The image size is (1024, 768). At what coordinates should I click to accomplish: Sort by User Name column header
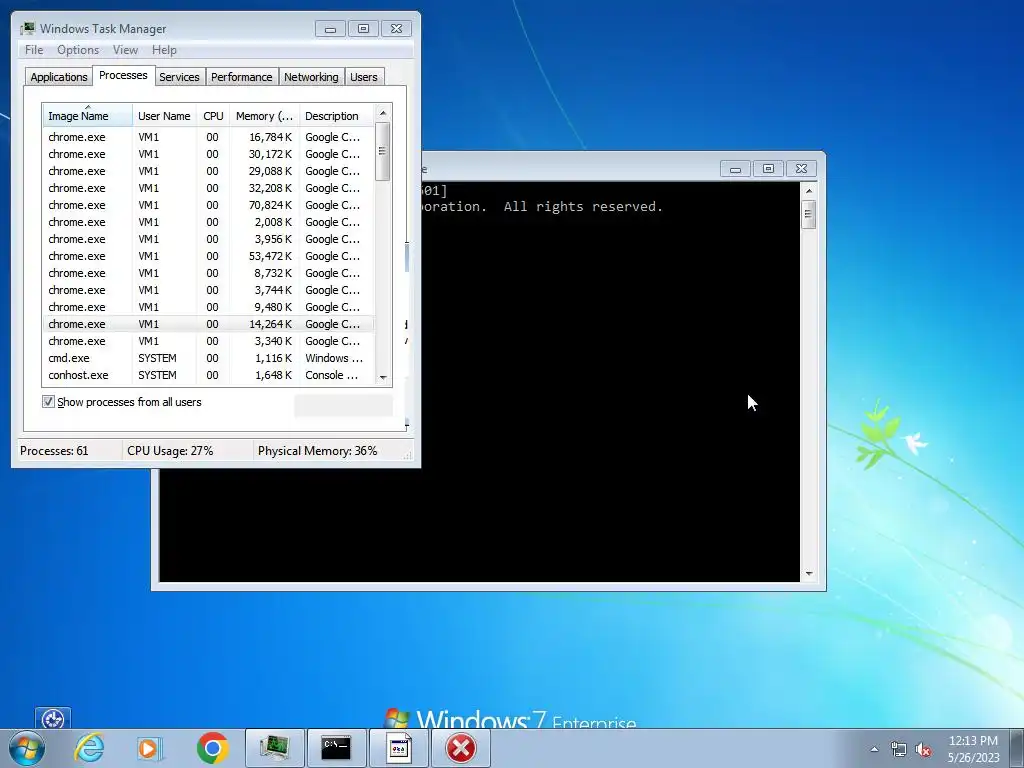click(x=164, y=116)
